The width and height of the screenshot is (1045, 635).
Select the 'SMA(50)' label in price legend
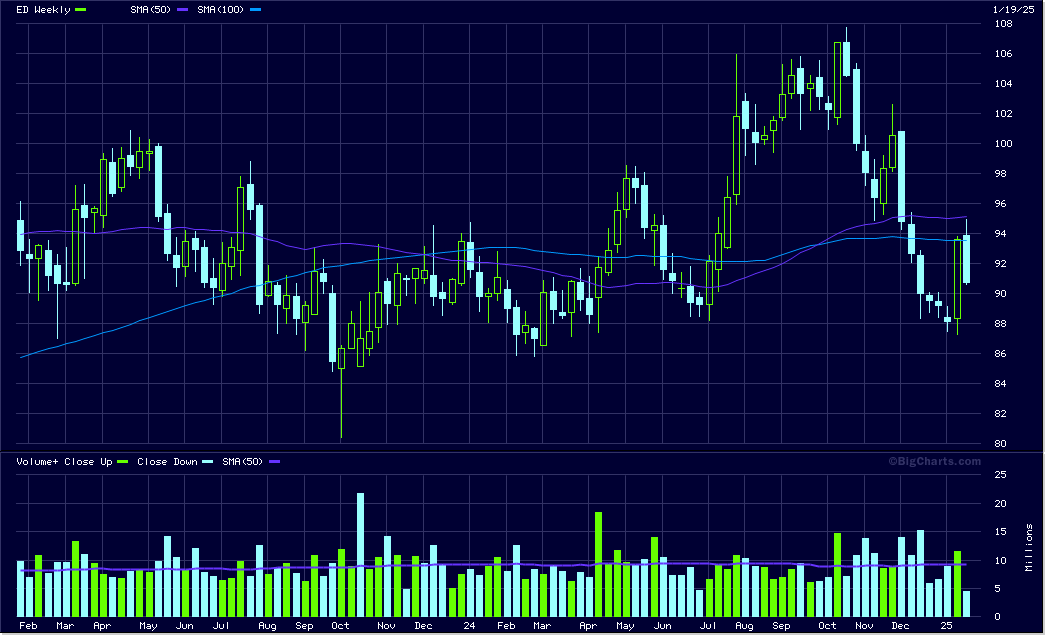pyautogui.click(x=151, y=10)
